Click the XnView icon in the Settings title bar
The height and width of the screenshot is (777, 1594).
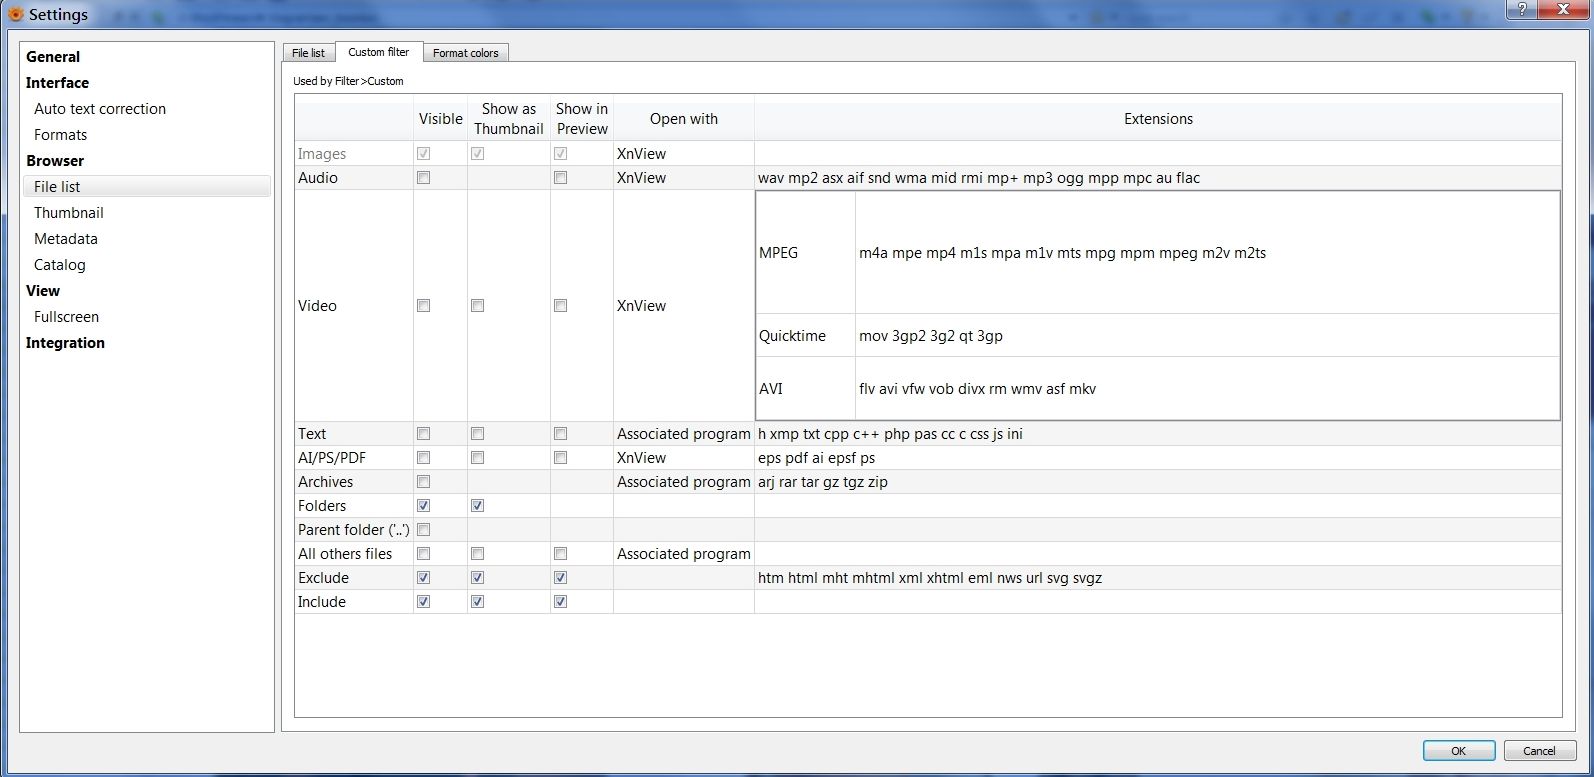[15, 14]
